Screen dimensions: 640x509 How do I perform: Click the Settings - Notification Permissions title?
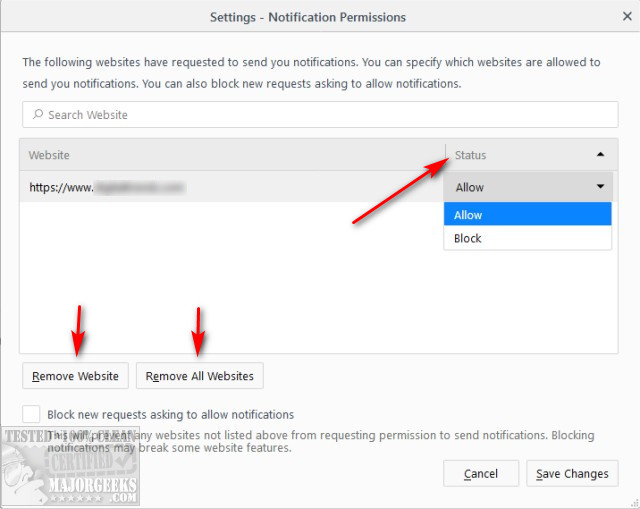coord(308,17)
